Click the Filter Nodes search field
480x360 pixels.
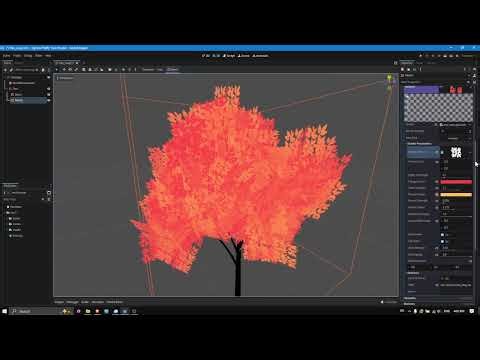click(x=26, y=70)
